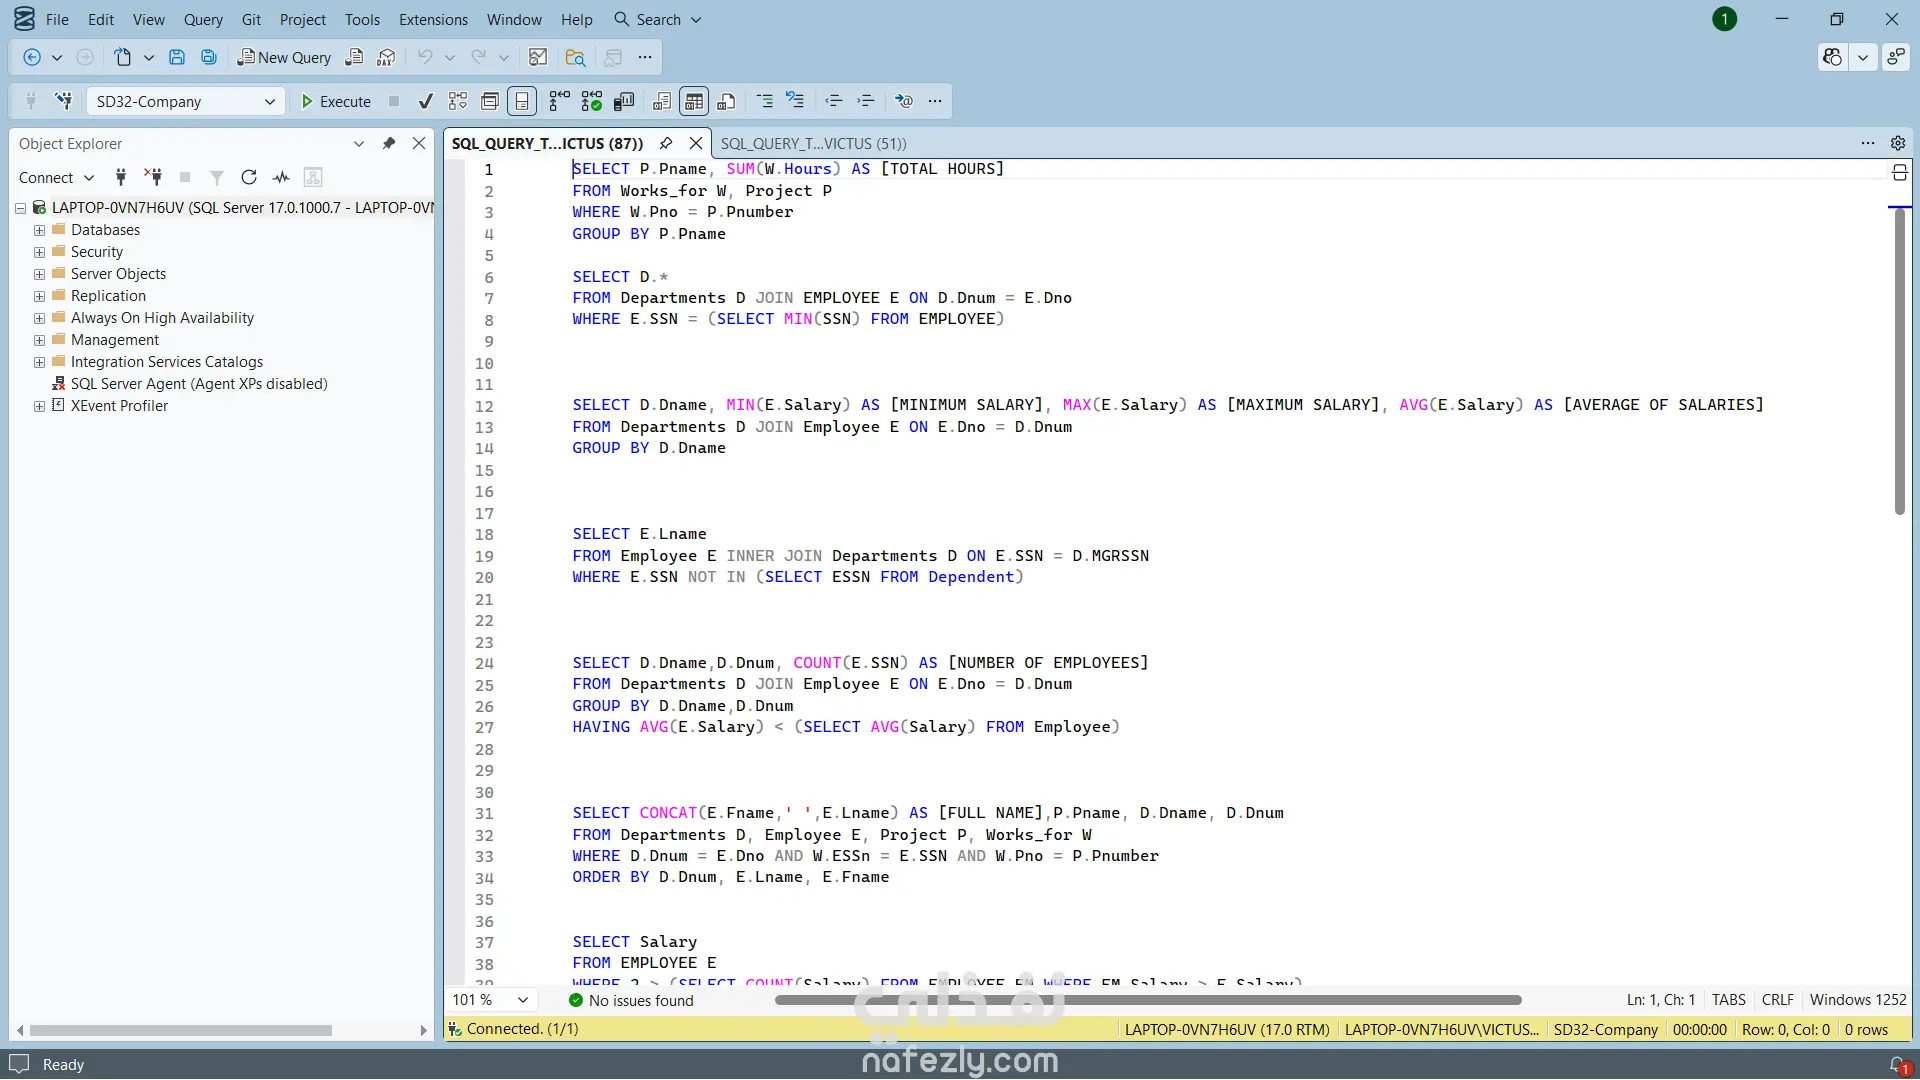Click the No issues found indicator
The width and height of the screenshot is (1920, 1080).
point(631,1001)
